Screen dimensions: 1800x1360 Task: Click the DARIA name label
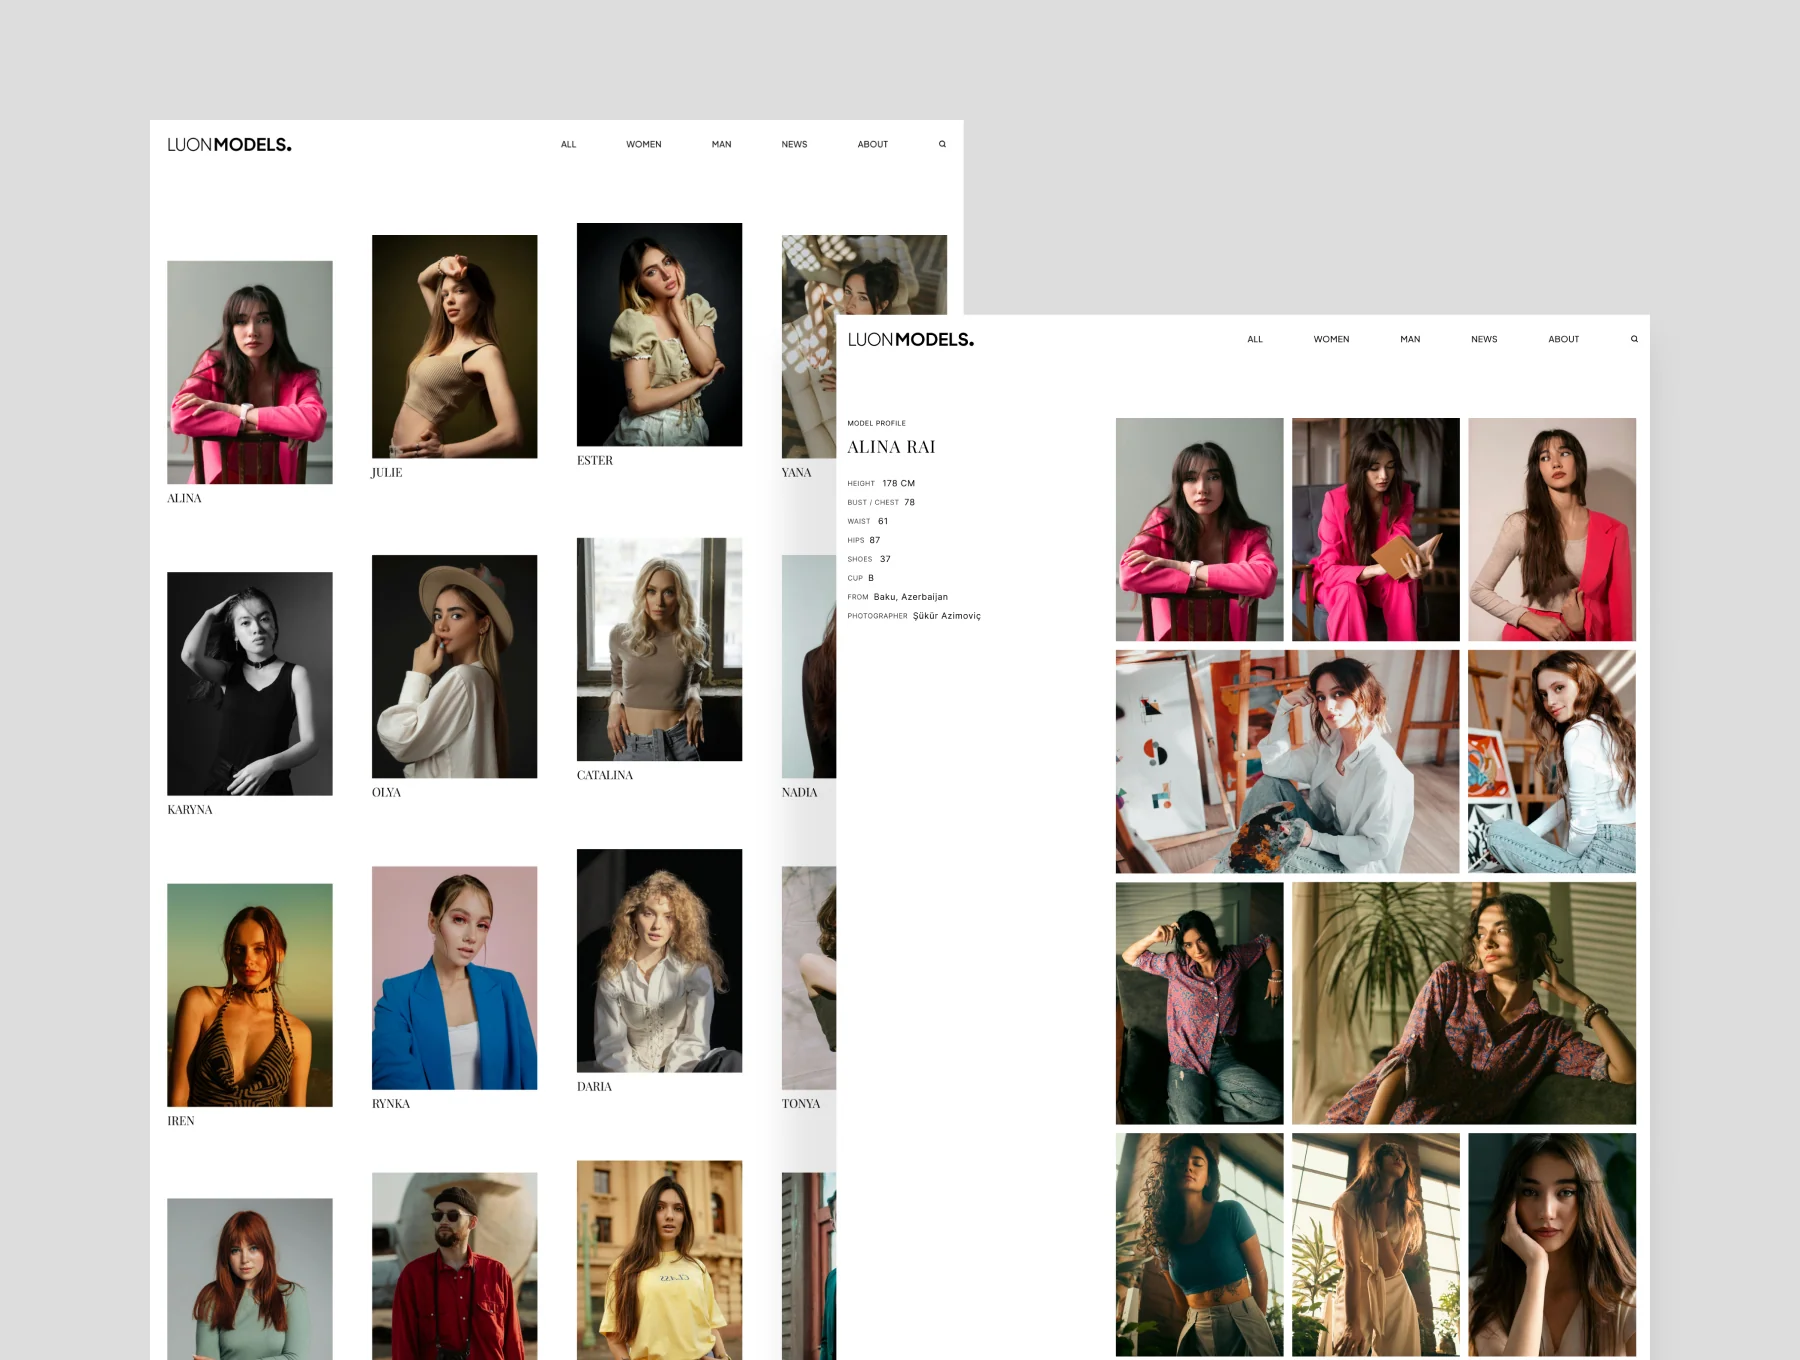coord(594,1087)
